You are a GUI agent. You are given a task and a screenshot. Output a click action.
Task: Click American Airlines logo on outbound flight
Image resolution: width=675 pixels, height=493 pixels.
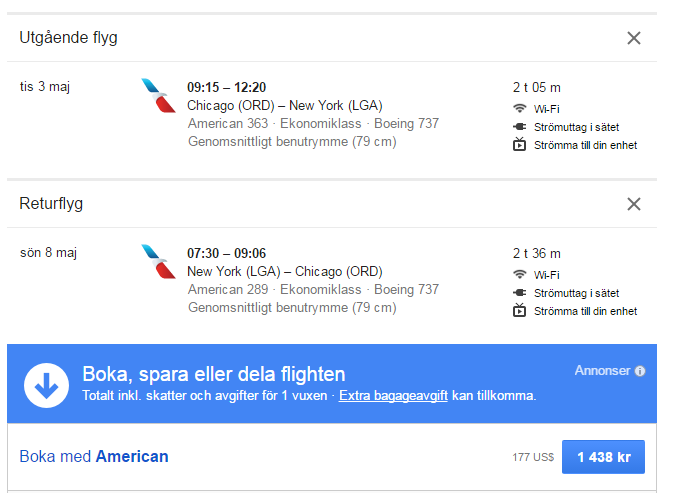[159, 96]
